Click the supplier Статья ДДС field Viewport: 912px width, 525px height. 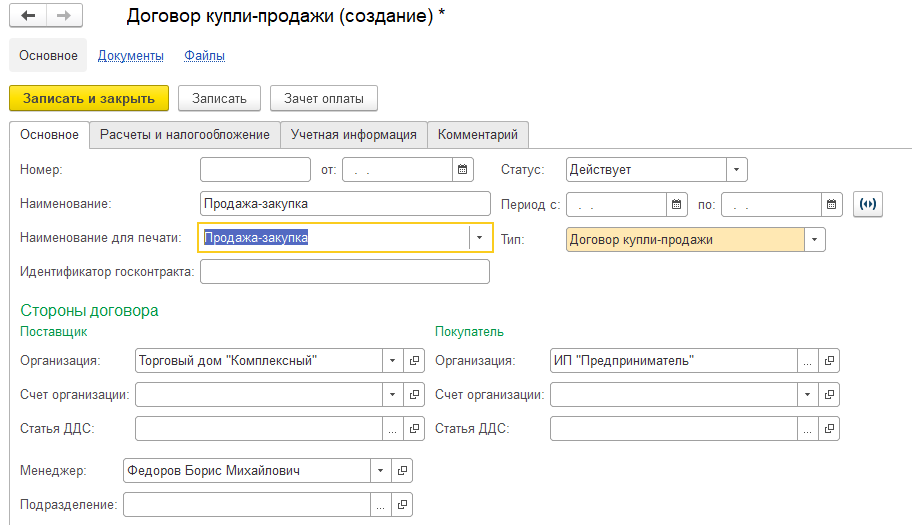click(259, 429)
